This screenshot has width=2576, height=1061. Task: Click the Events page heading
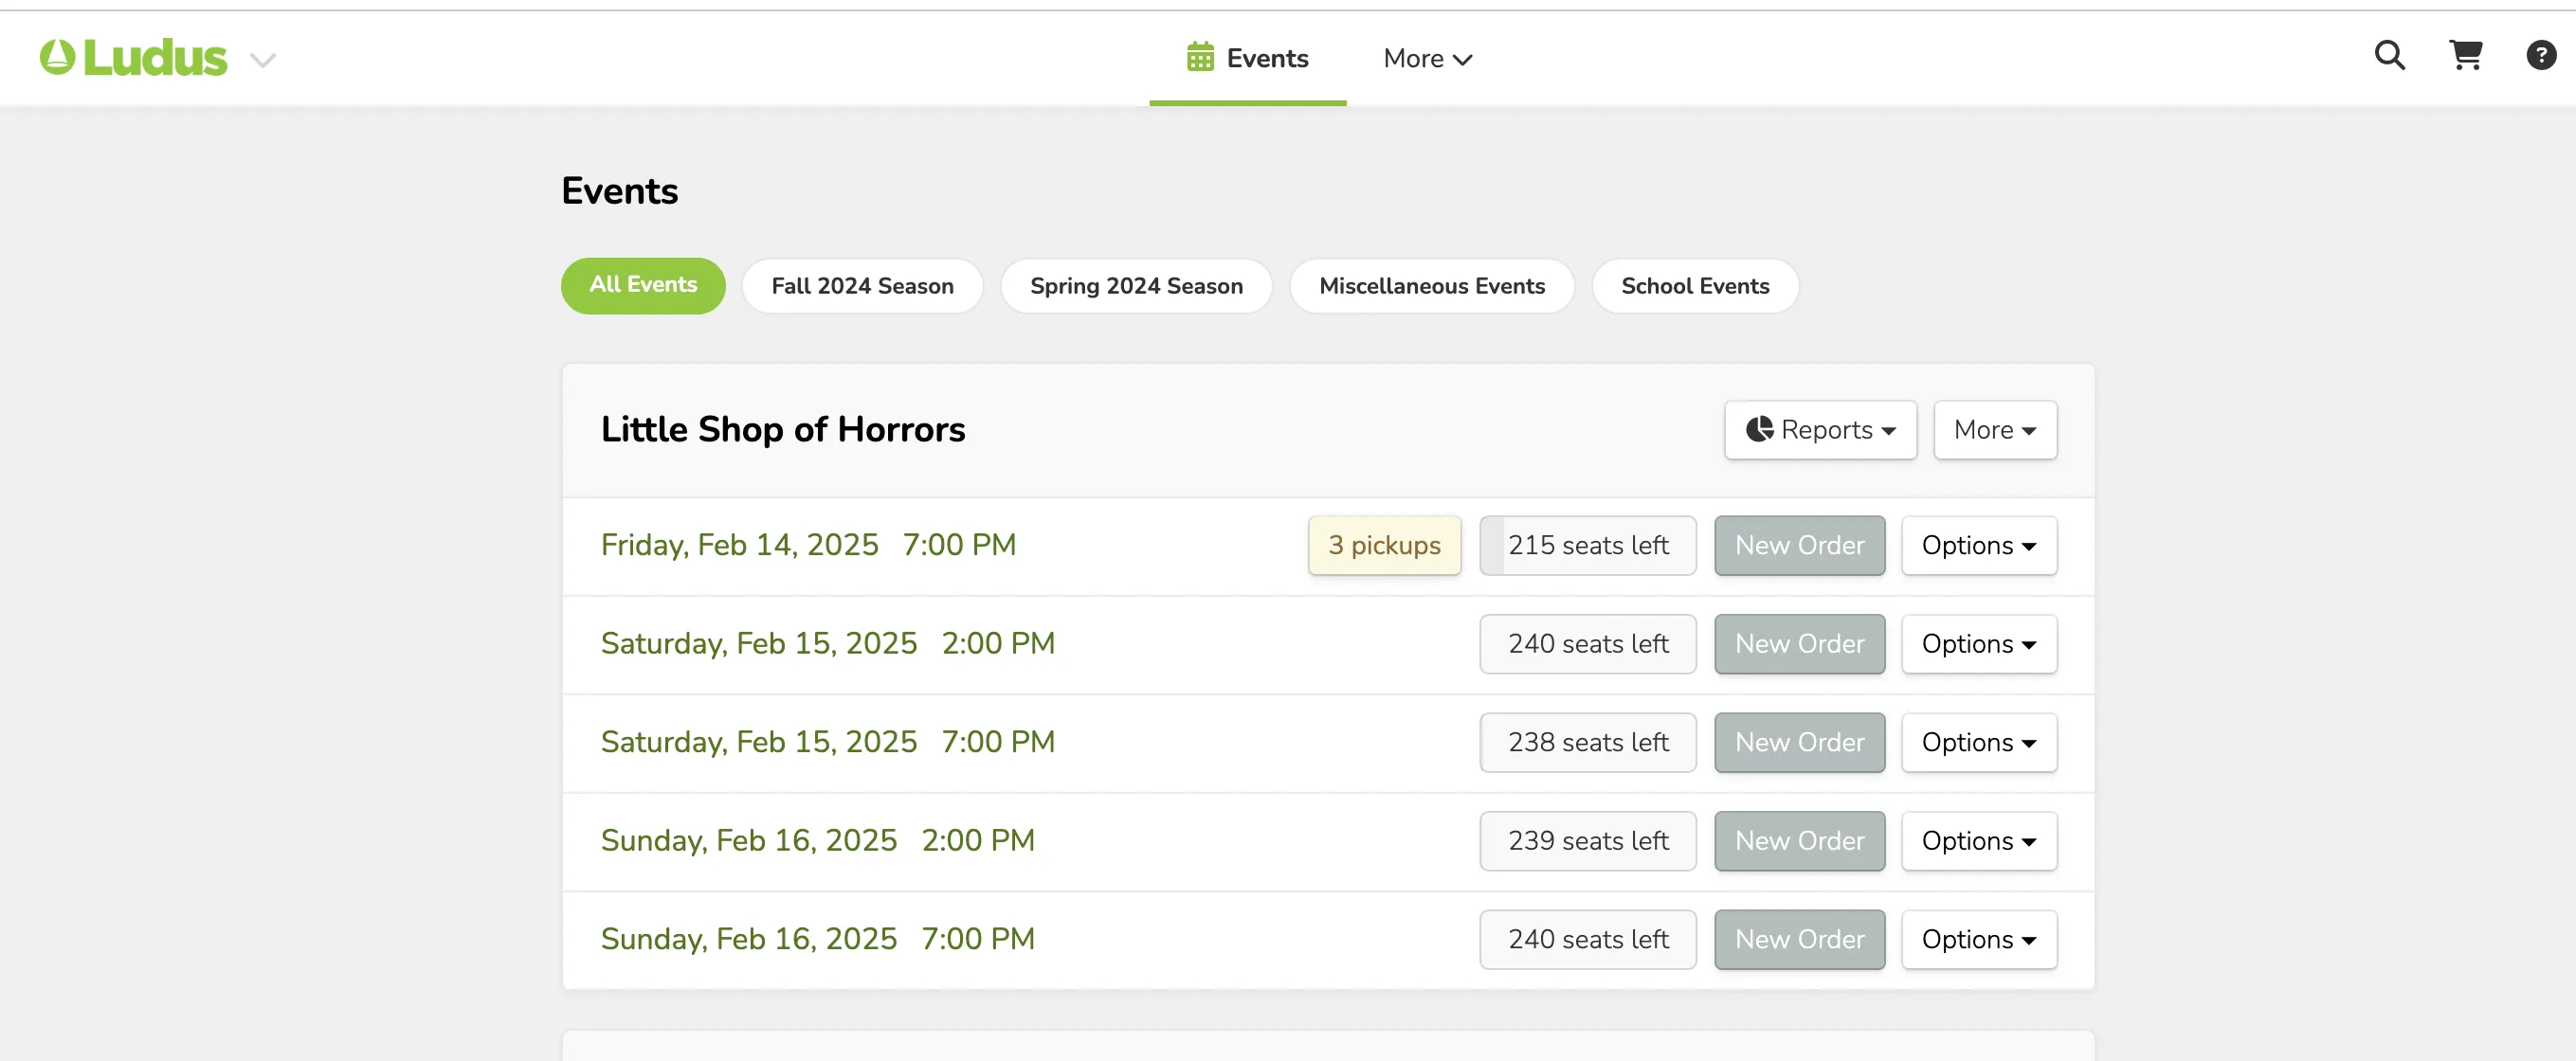620,191
